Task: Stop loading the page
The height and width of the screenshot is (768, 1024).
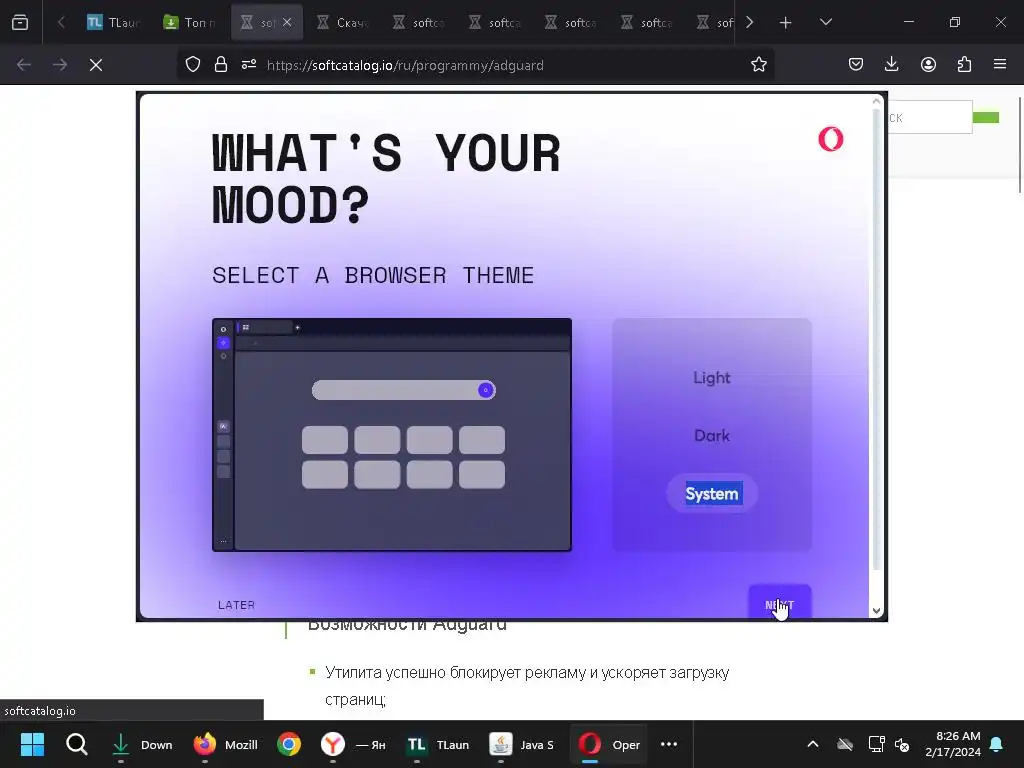Action: click(96, 65)
